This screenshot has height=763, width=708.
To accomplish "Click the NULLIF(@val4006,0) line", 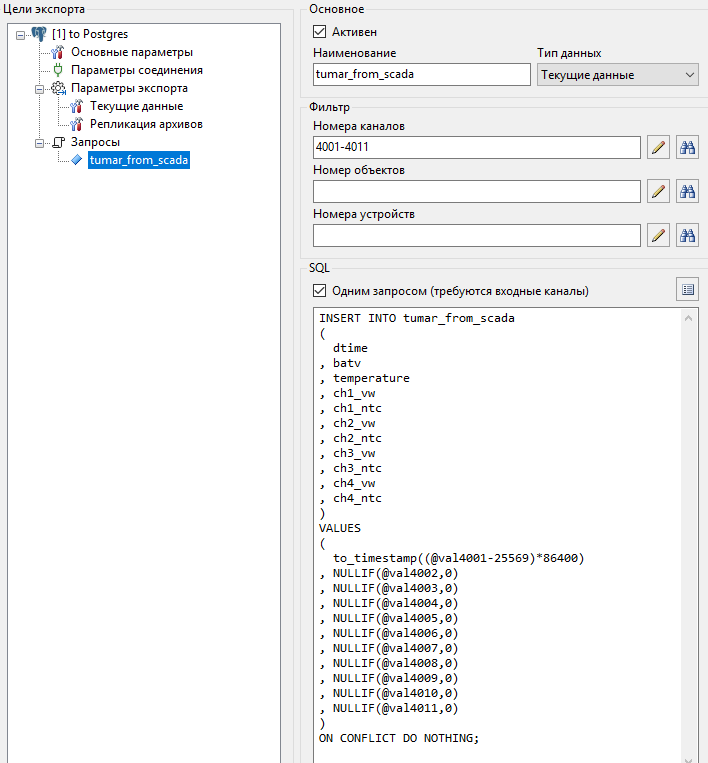I will pyautogui.click(x=388, y=633).
